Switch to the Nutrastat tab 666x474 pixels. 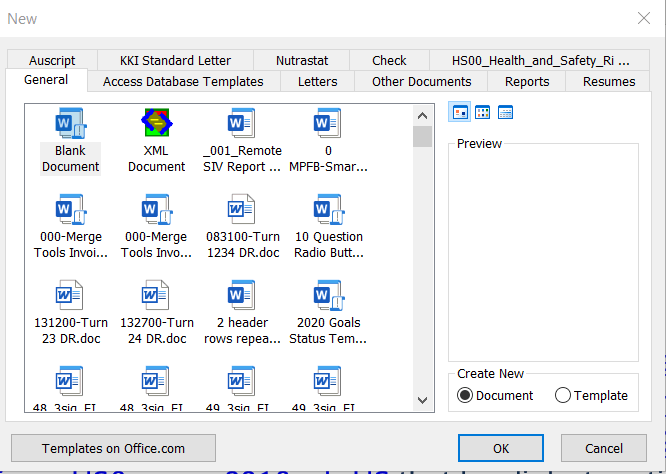(302, 60)
